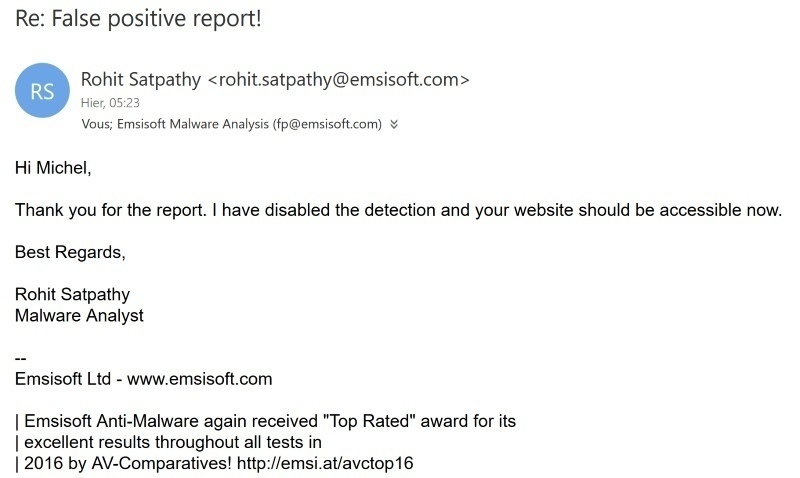Screen dimensions: 800x478
Task: Open sender name Rohit Satpathy in header
Action: [141, 80]
